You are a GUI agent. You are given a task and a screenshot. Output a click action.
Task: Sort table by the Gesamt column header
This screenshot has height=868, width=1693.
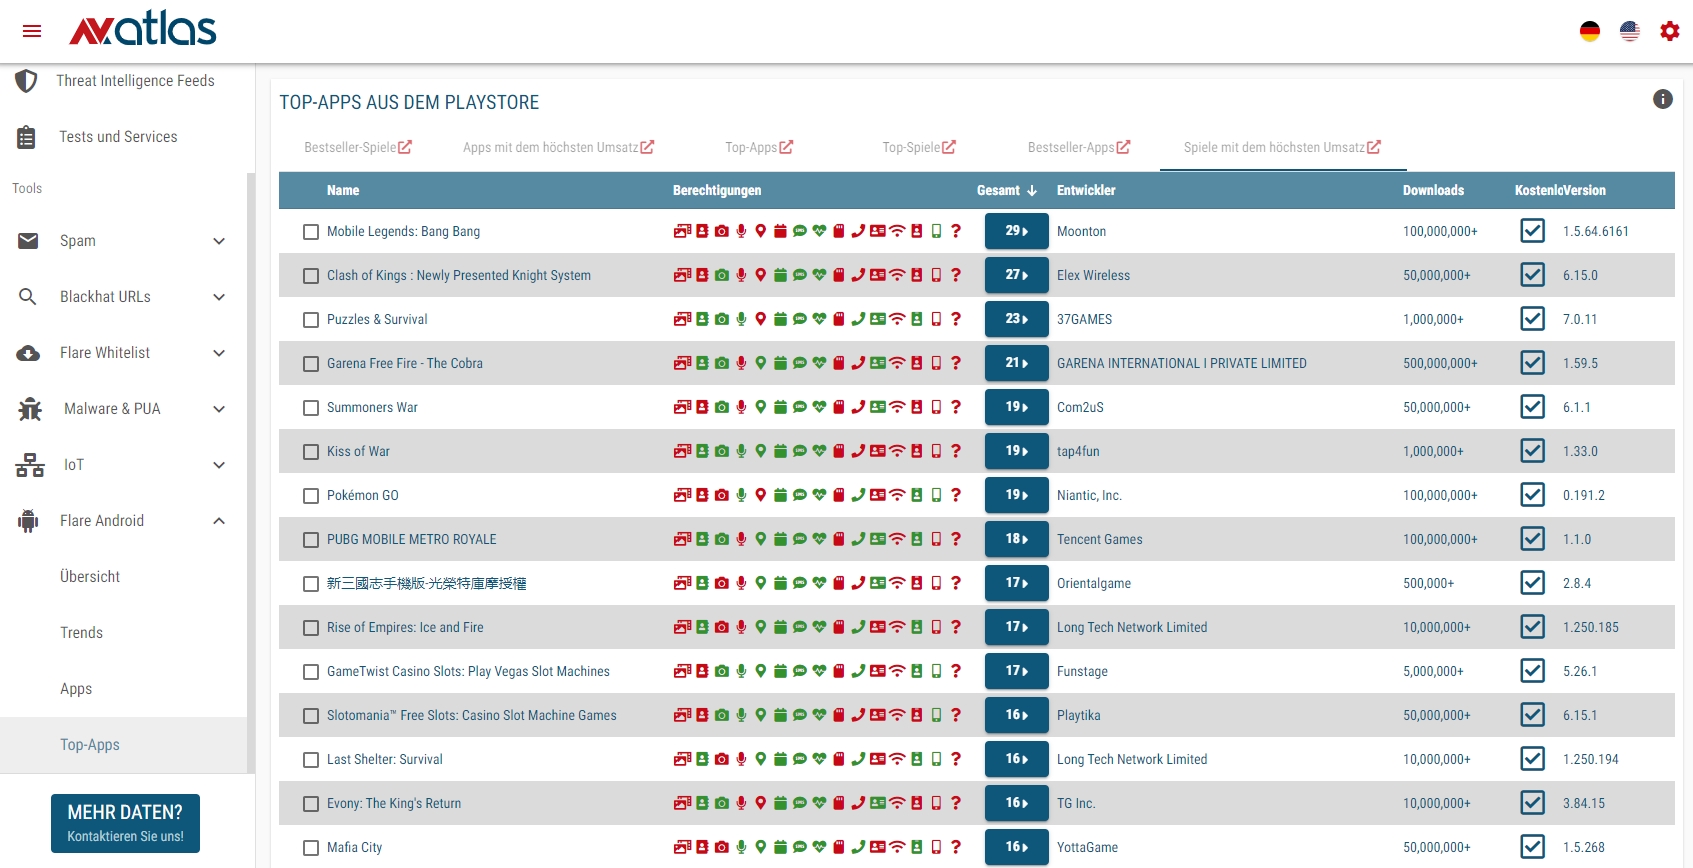tap(1006, 190)
